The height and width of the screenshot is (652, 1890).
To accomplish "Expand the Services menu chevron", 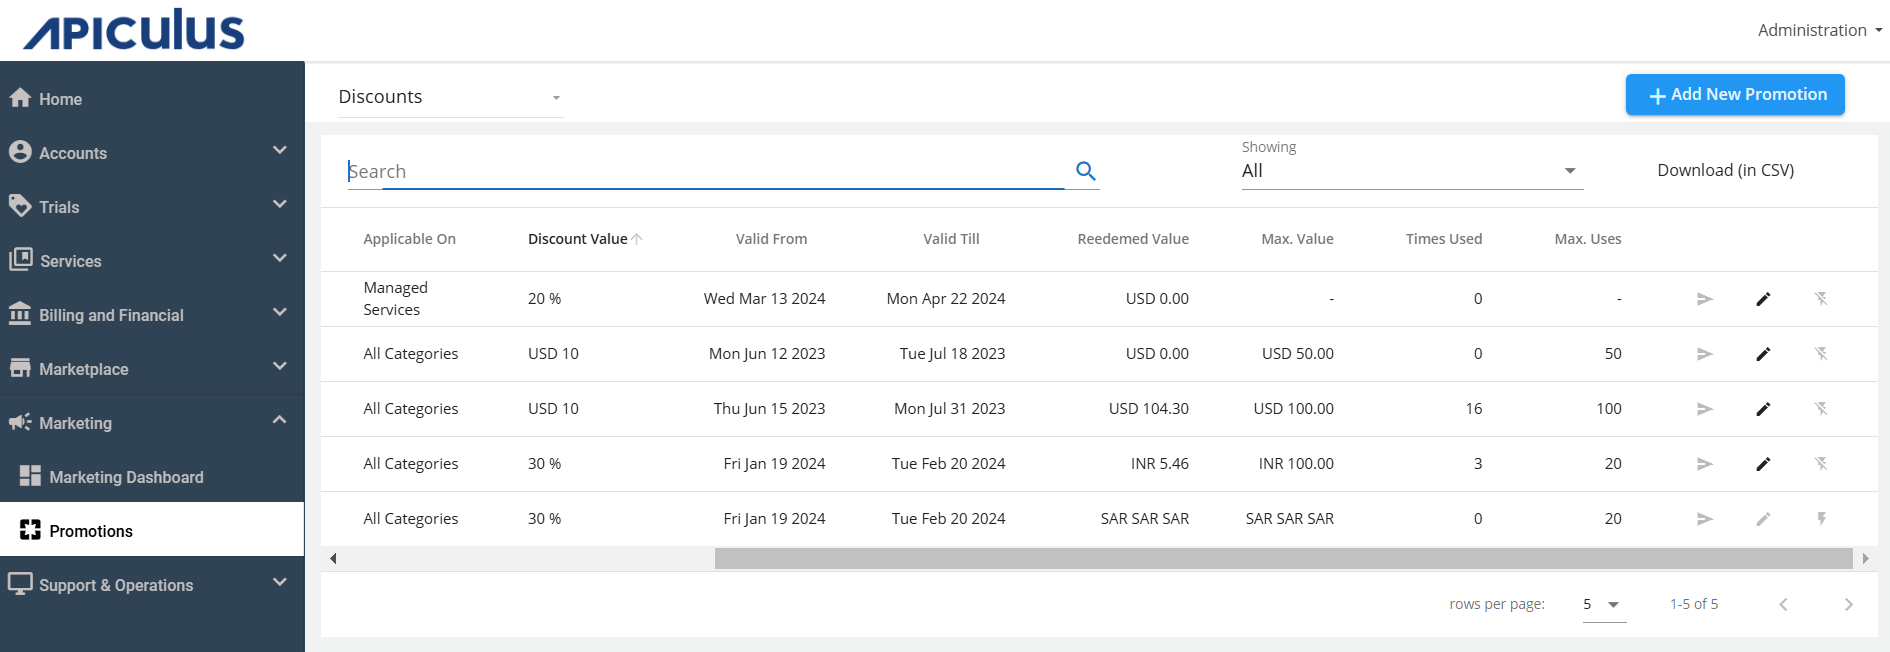I will point(280,258).
